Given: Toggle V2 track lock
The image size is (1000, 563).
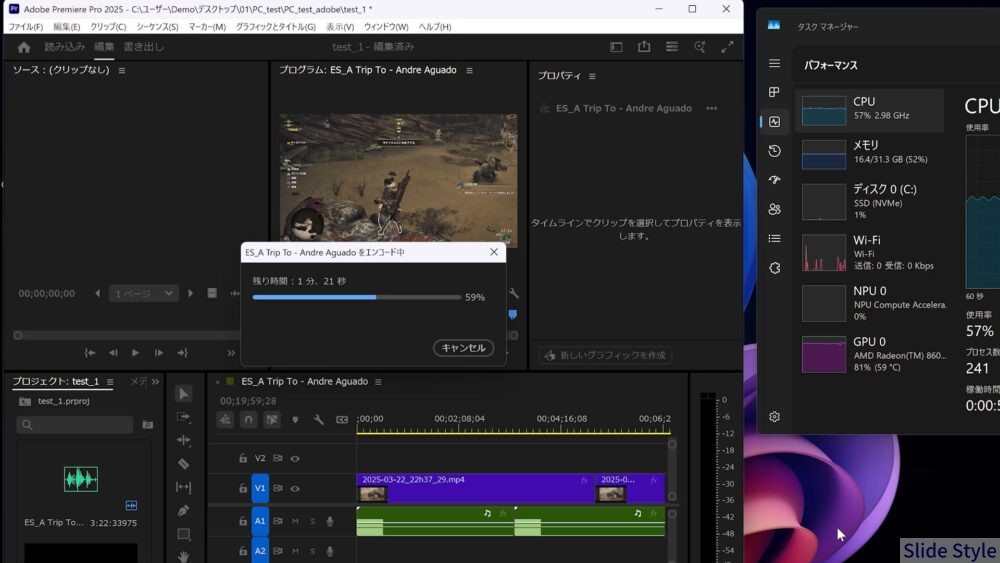Looking at the screenshot, I should (x=243, y=458).
